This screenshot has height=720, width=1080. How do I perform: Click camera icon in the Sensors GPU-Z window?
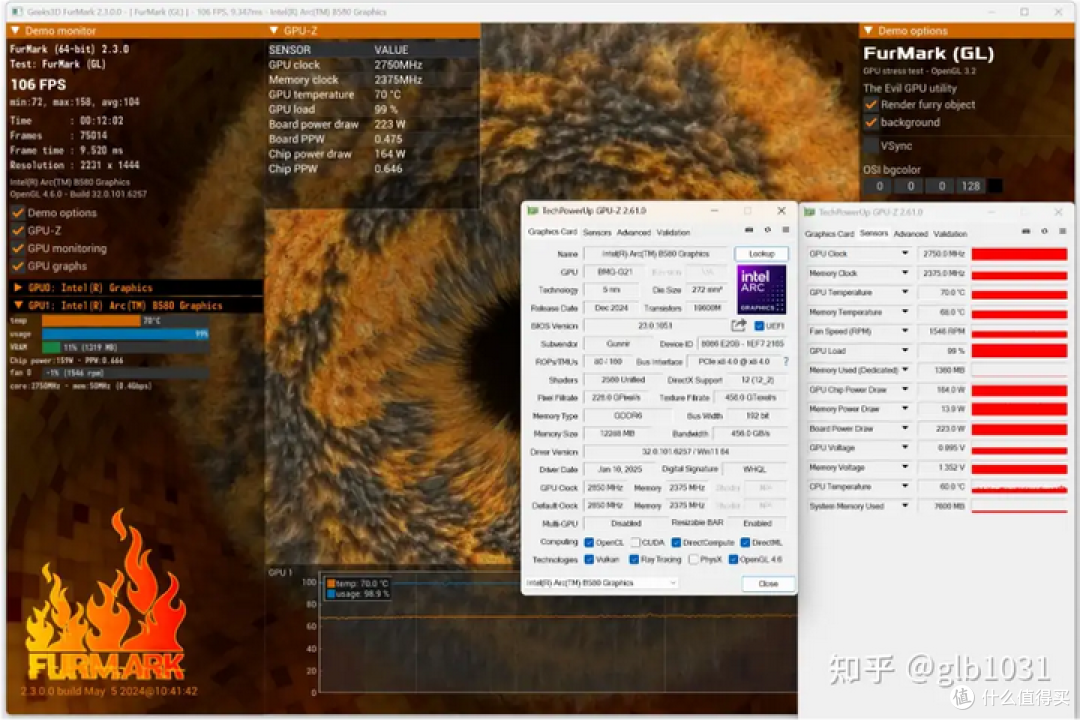(1026, 232)
